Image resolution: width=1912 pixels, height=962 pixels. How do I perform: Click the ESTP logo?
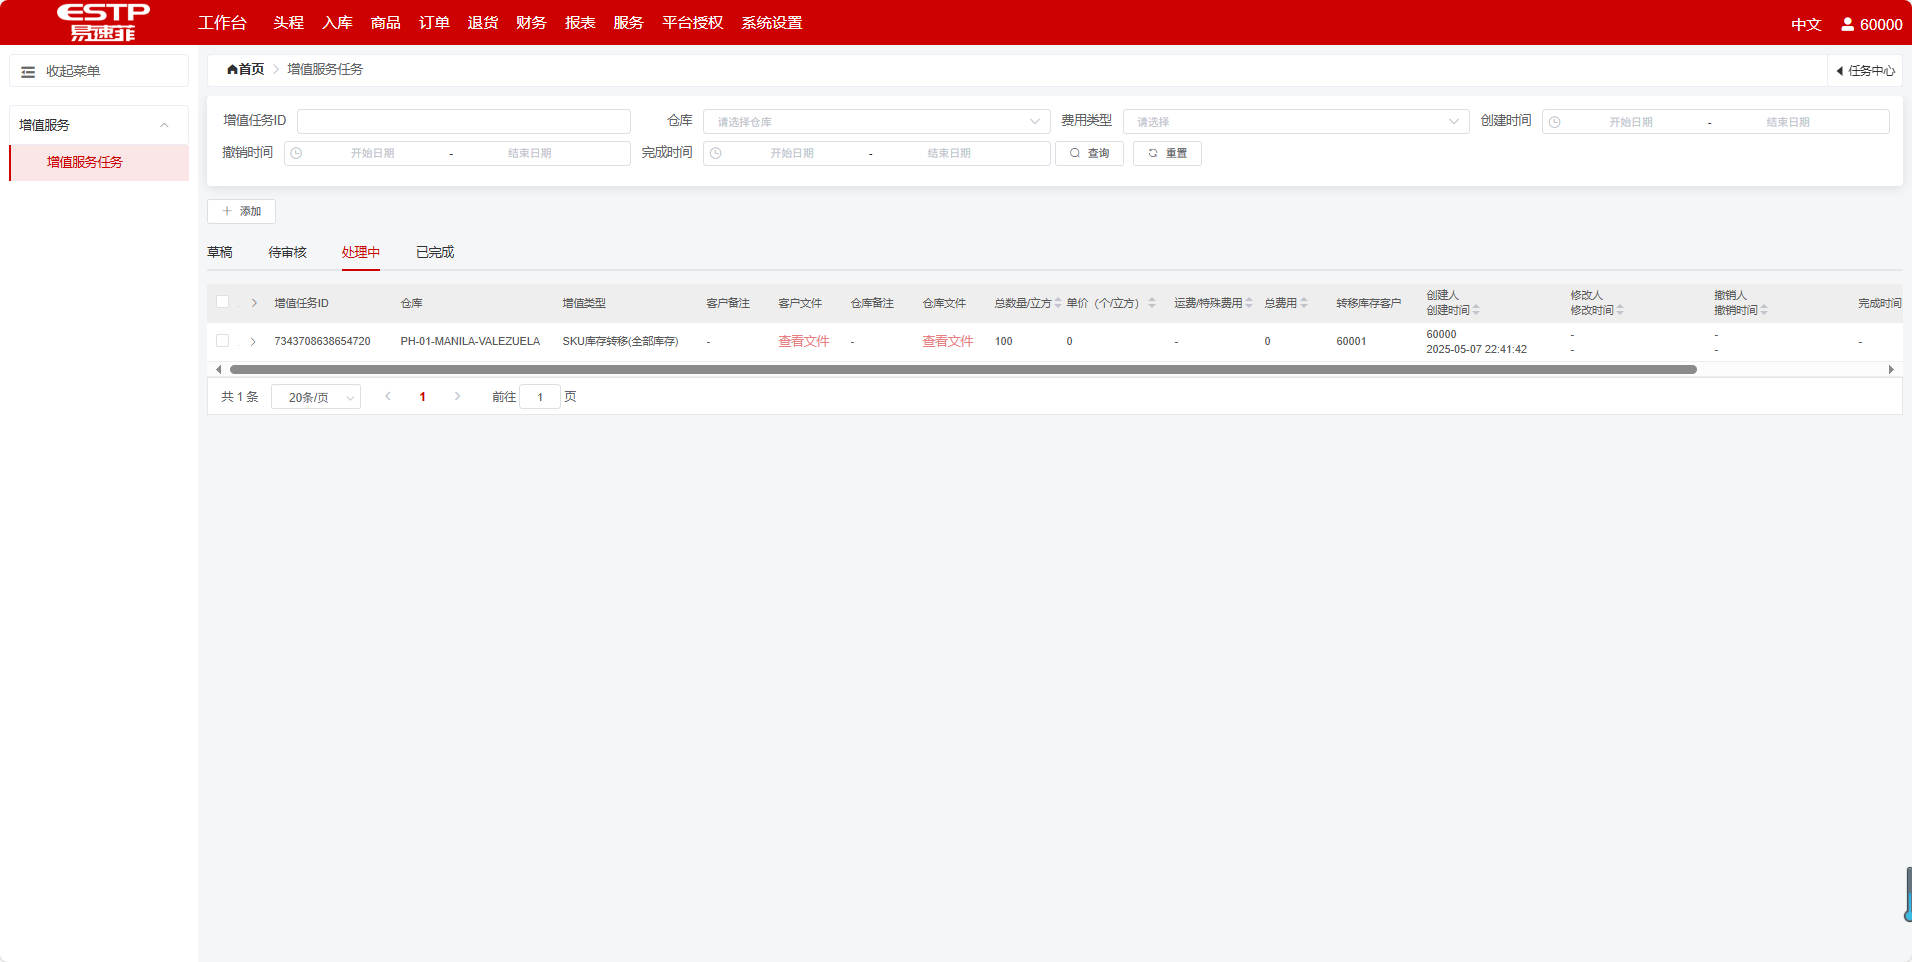[103, 22]
